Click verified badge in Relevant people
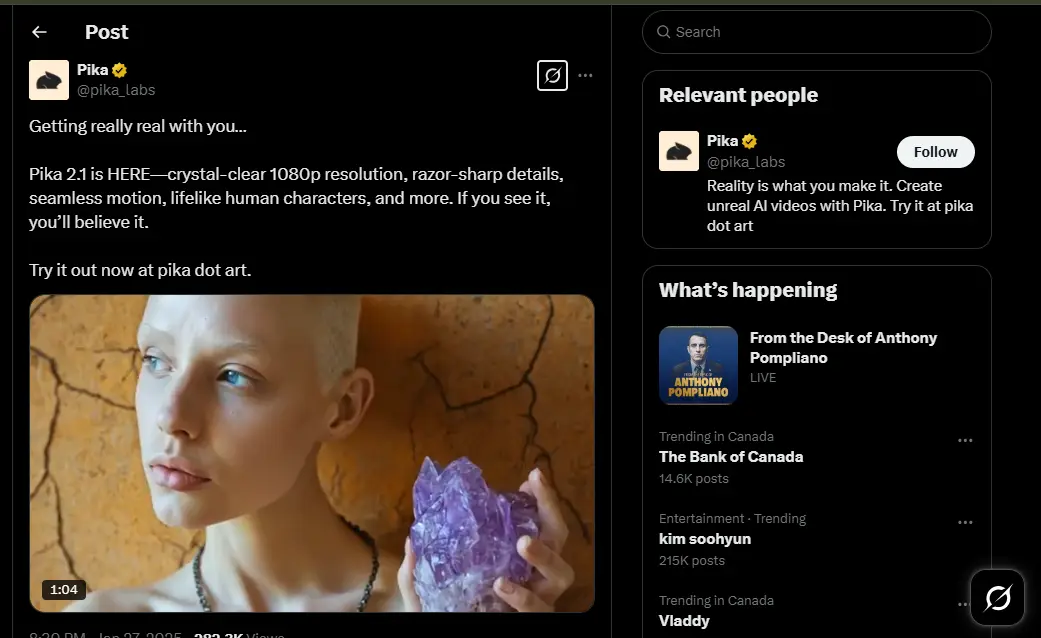Viewport: 1041px width, 638px height. [x=750, y=141]
